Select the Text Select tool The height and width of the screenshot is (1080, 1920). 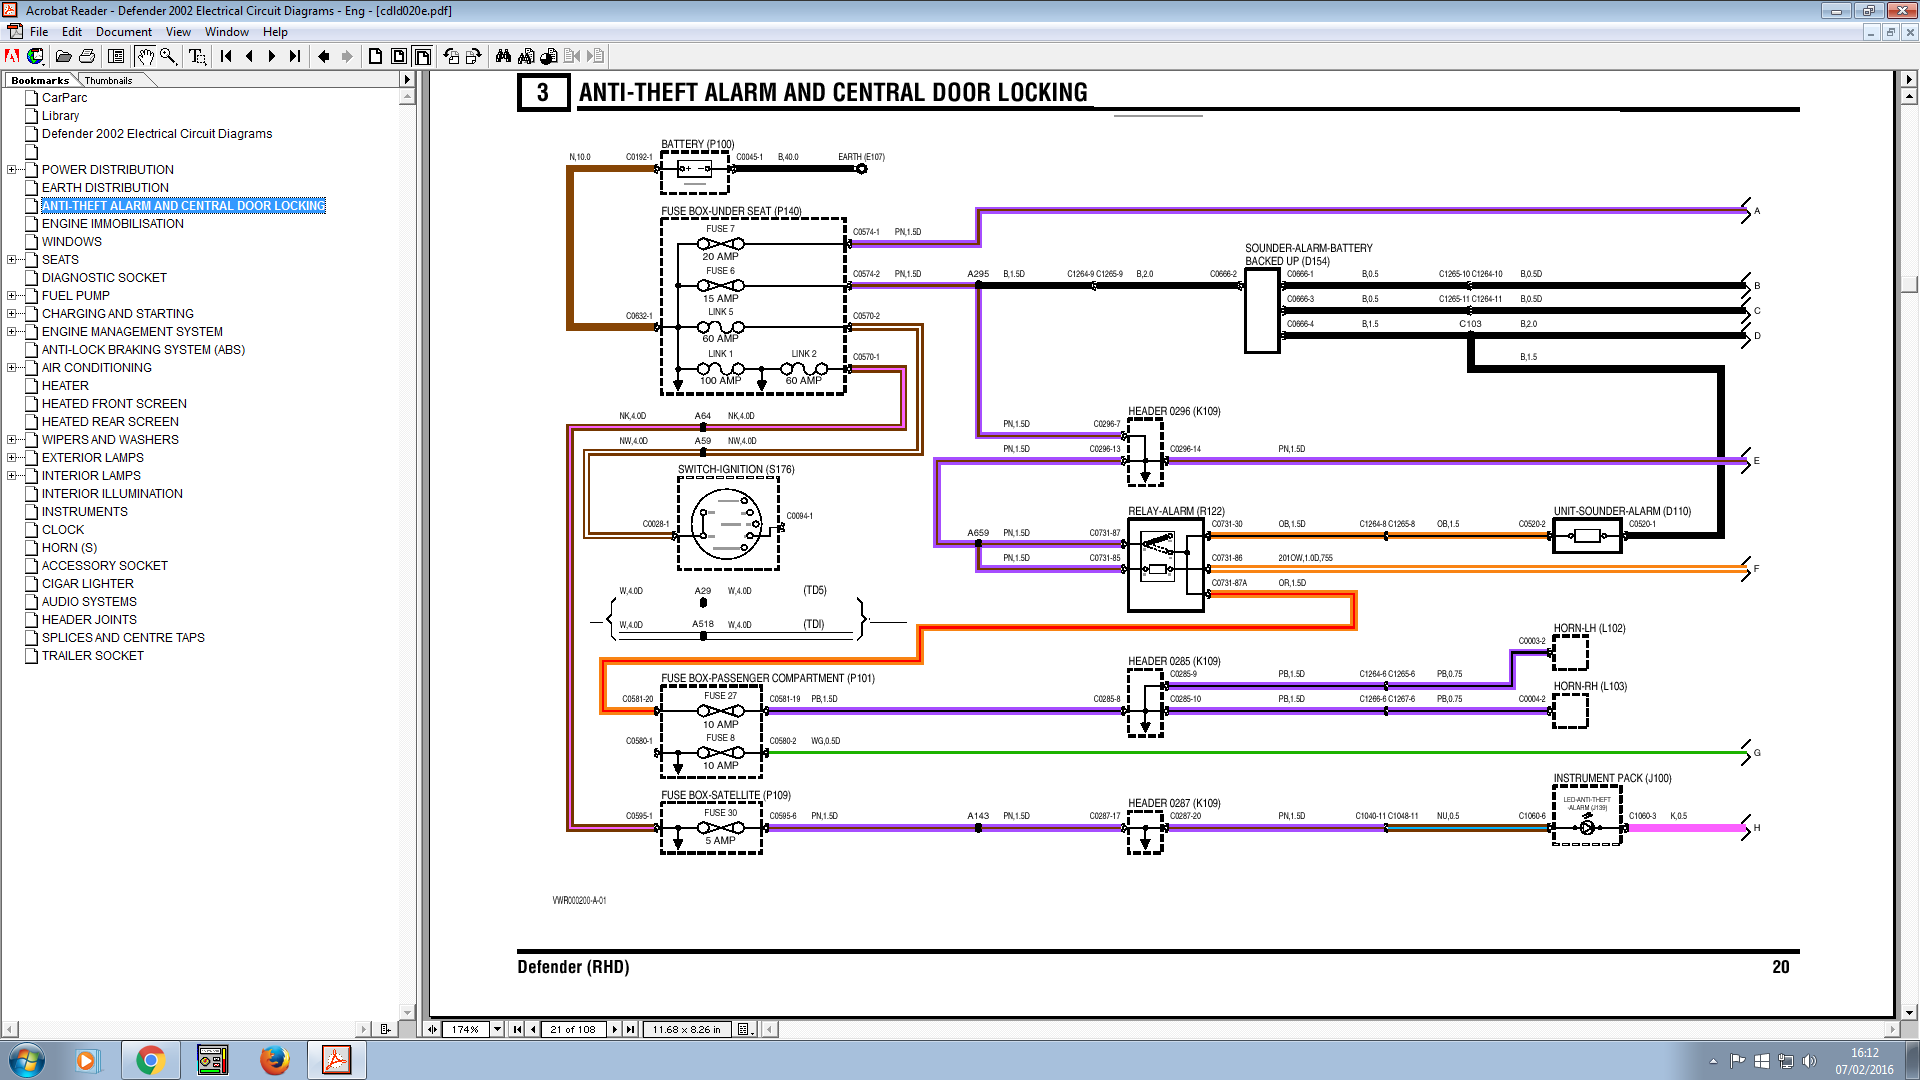[x=197, y=56]
